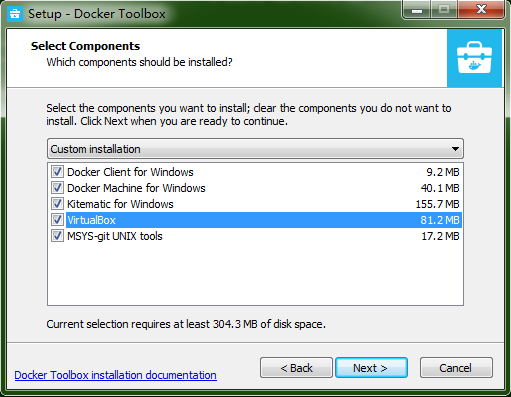
Task: Go back with the Back button
Action: 296,368
